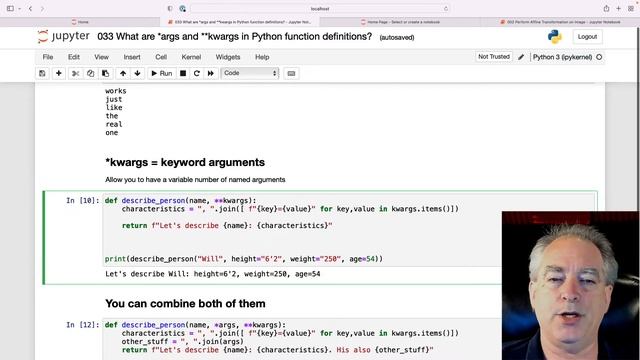Move selected cell down arrow
The width and height of the screenshot is (640, 360).
click(x=138, y=73)
